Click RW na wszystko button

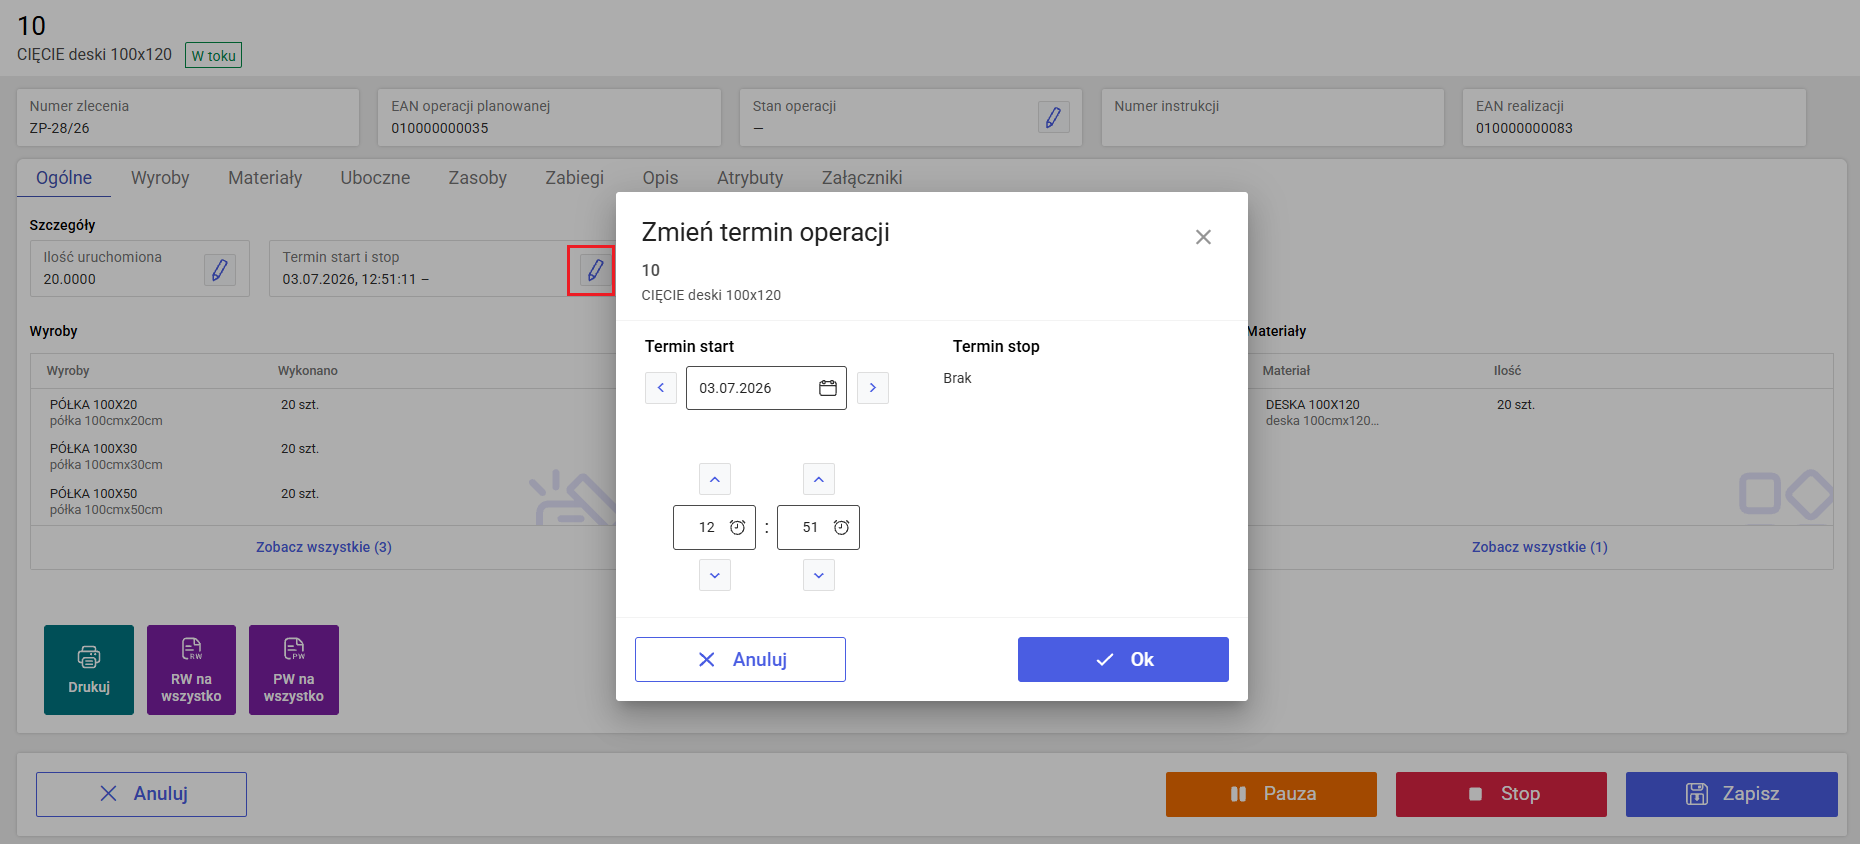[x=191, y=670]
